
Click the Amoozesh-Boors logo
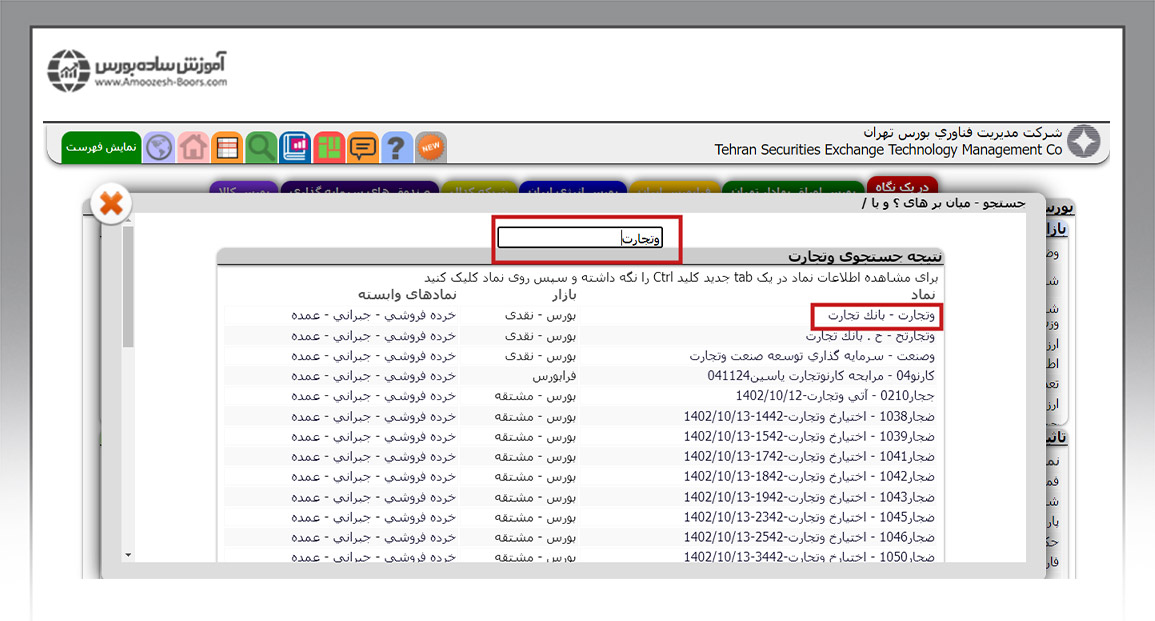(137, 70)
